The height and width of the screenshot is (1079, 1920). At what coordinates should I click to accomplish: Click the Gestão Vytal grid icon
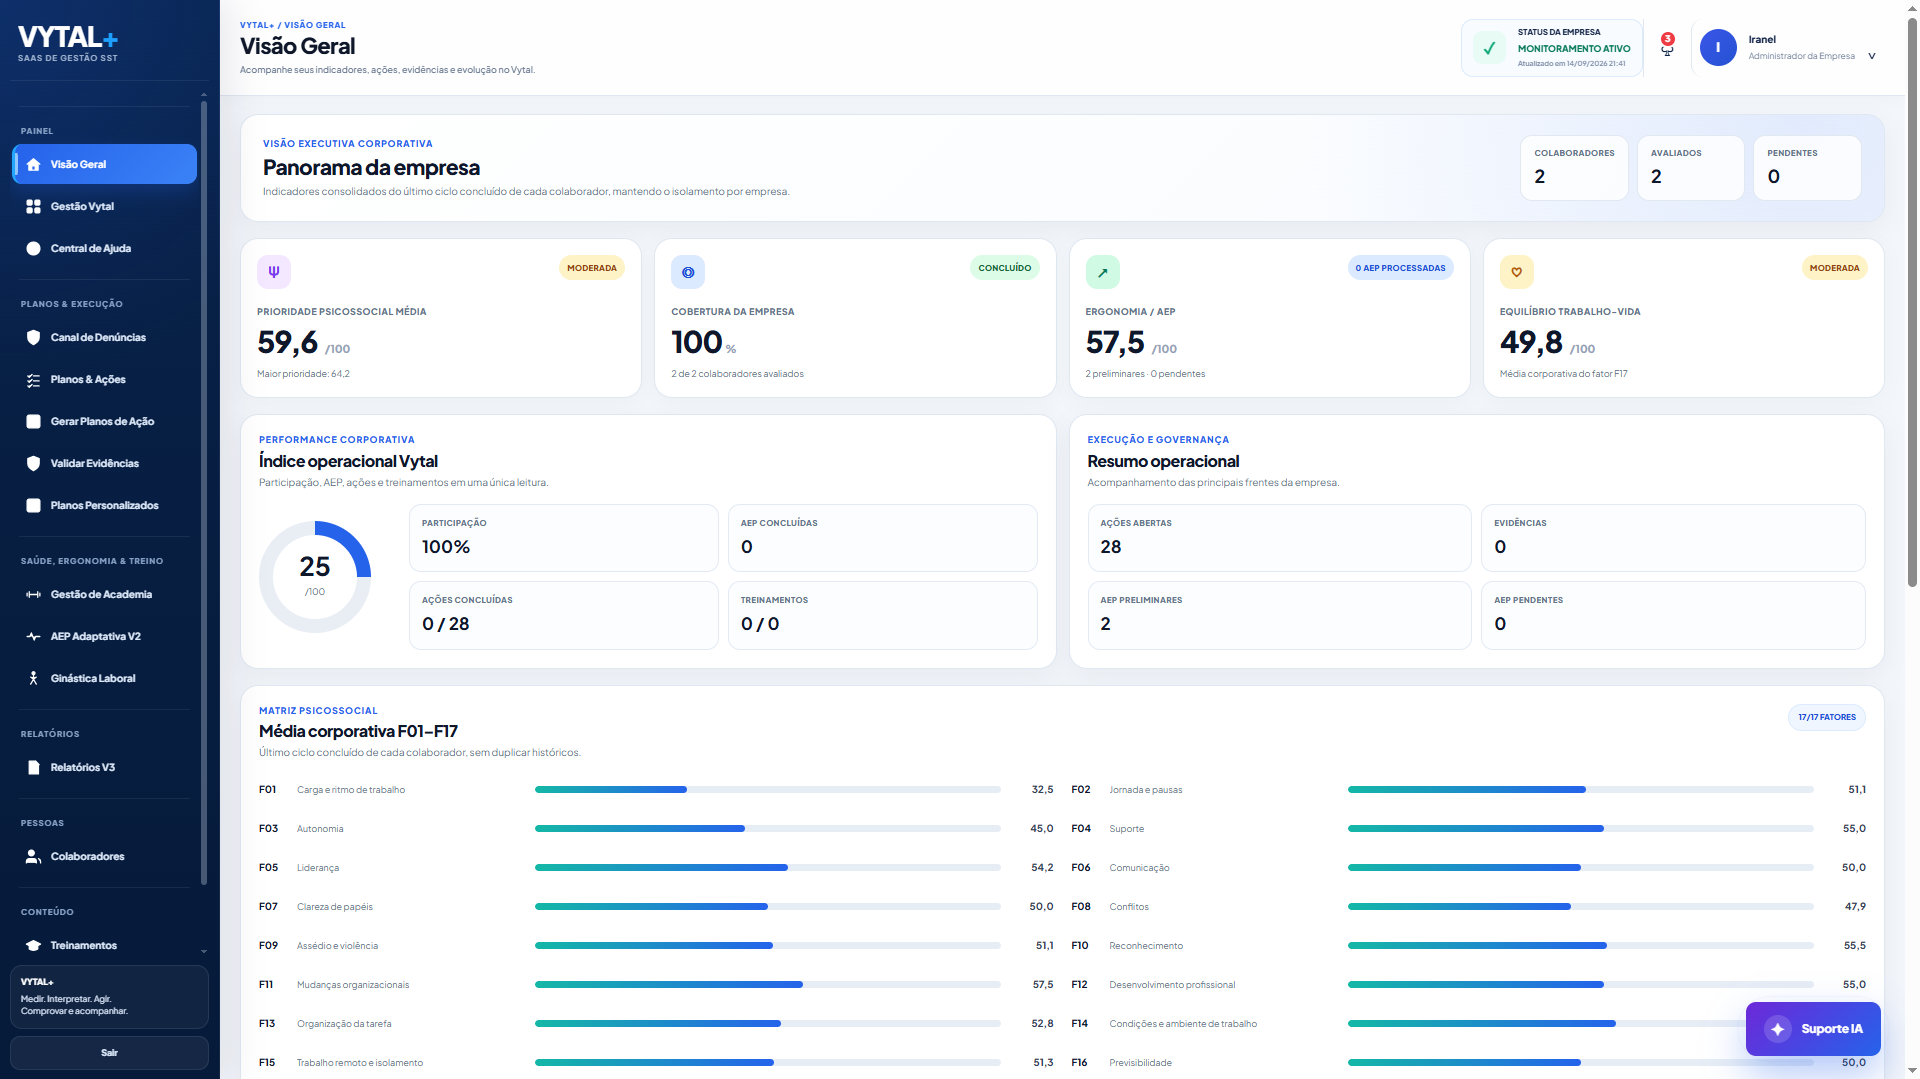coord(33,207)
